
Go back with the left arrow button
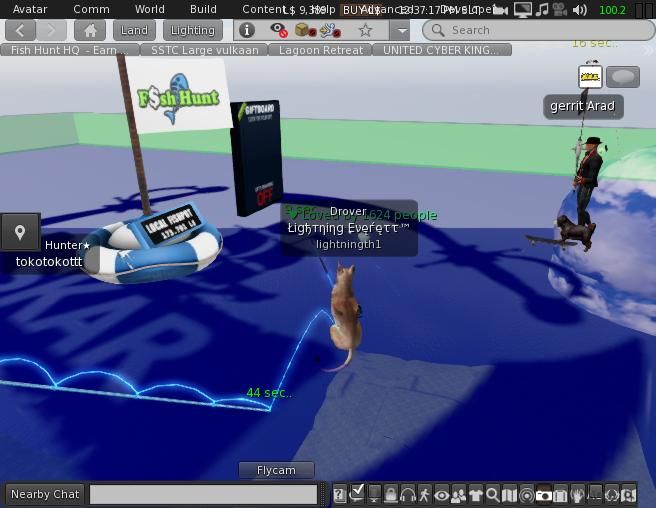pos(20,31)
